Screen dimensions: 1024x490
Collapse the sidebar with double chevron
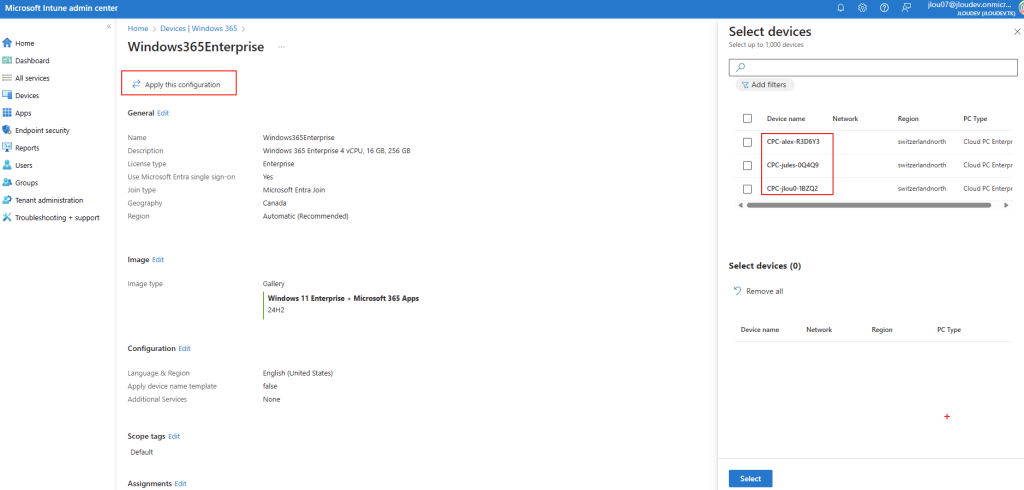[x=109, y=26]
